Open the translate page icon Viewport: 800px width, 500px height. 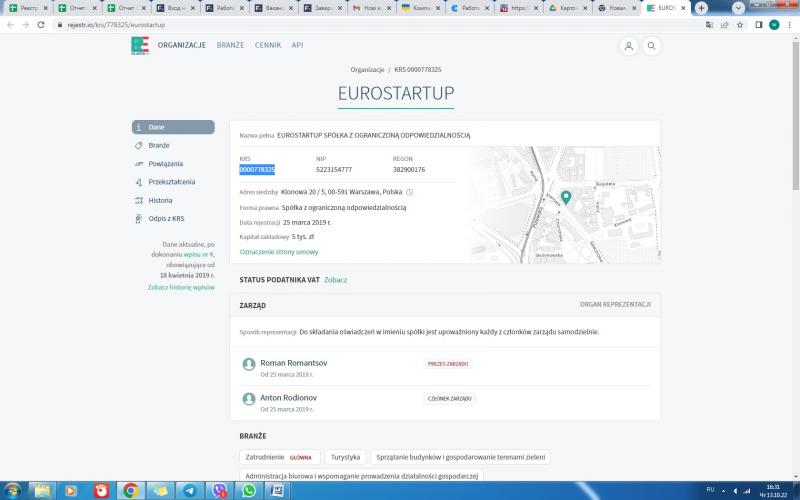pos(709,24)
